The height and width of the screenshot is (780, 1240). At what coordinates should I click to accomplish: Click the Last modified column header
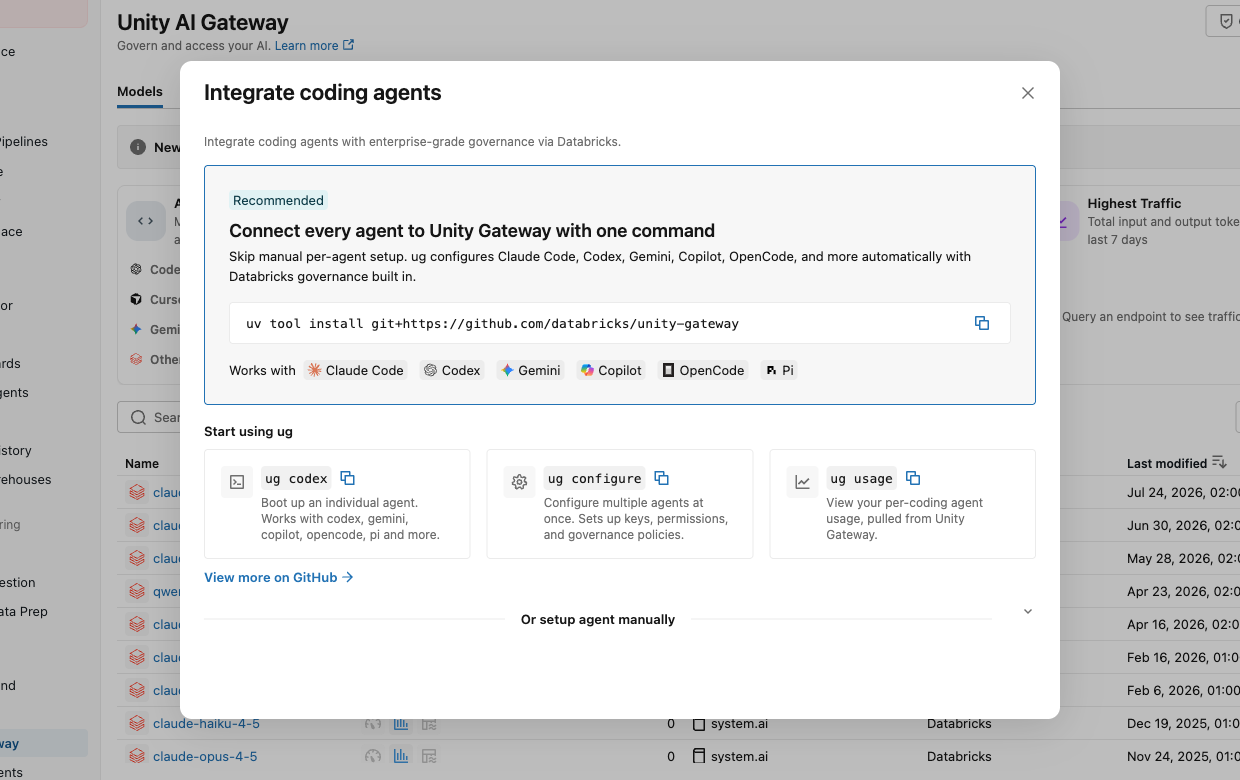[1167, 463]
